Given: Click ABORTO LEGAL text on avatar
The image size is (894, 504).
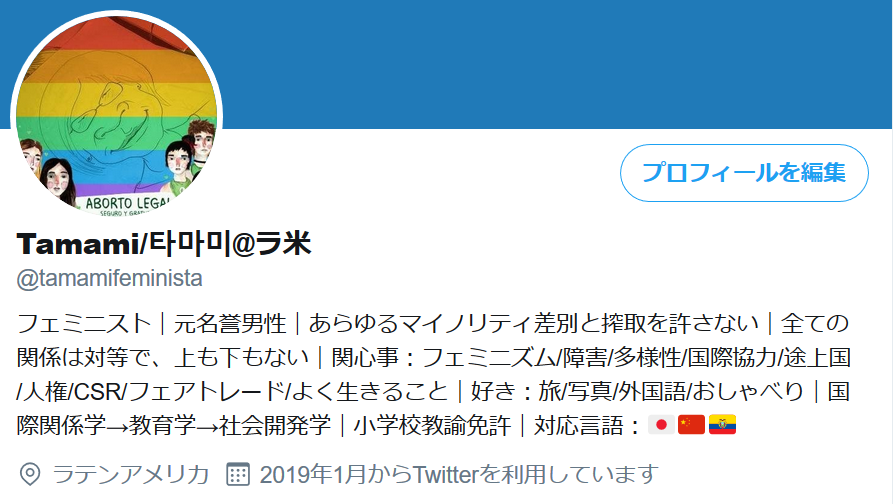Looking at the screenshot, I should [x=128, y=203].
